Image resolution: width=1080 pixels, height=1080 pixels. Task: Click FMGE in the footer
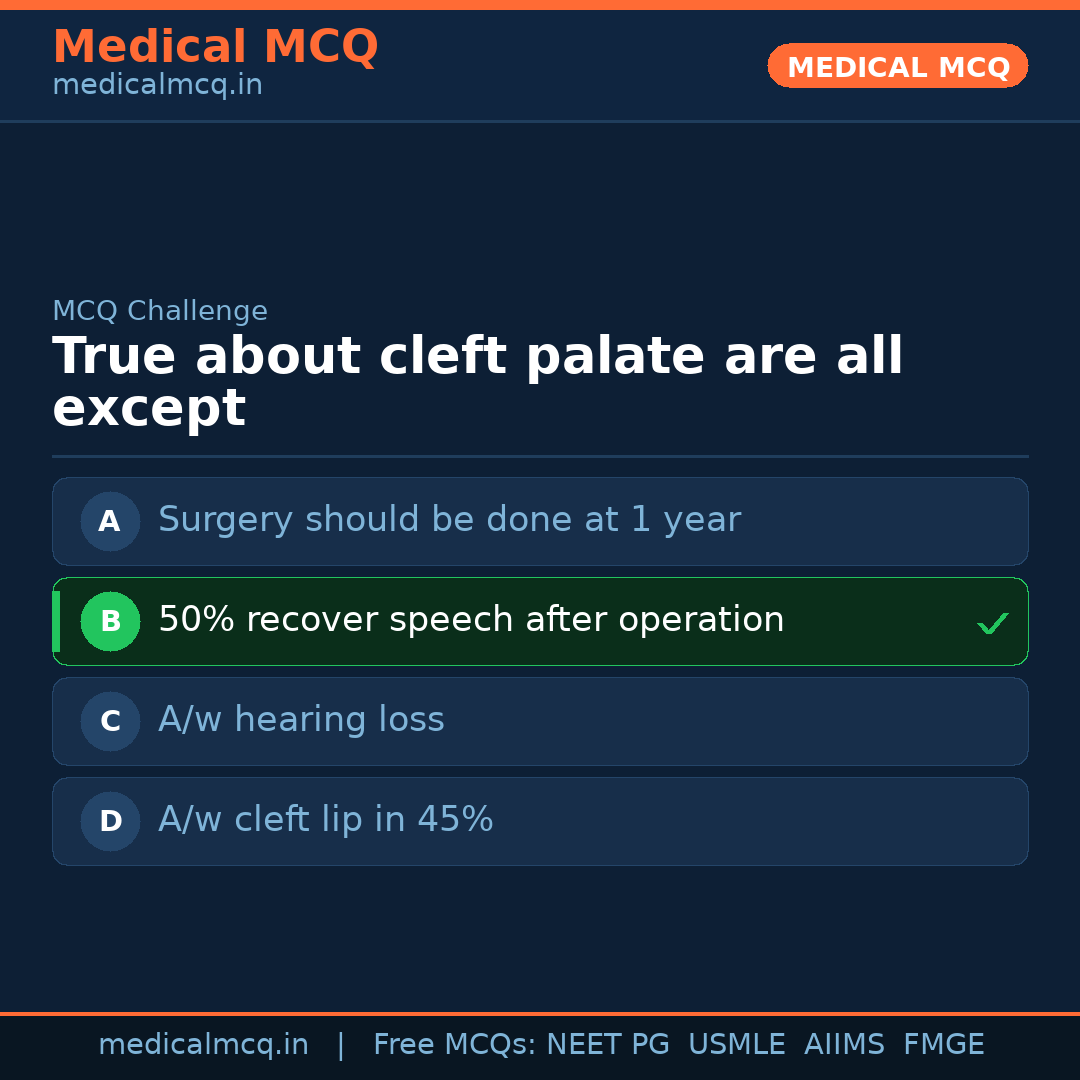[x=943, y=1045]
